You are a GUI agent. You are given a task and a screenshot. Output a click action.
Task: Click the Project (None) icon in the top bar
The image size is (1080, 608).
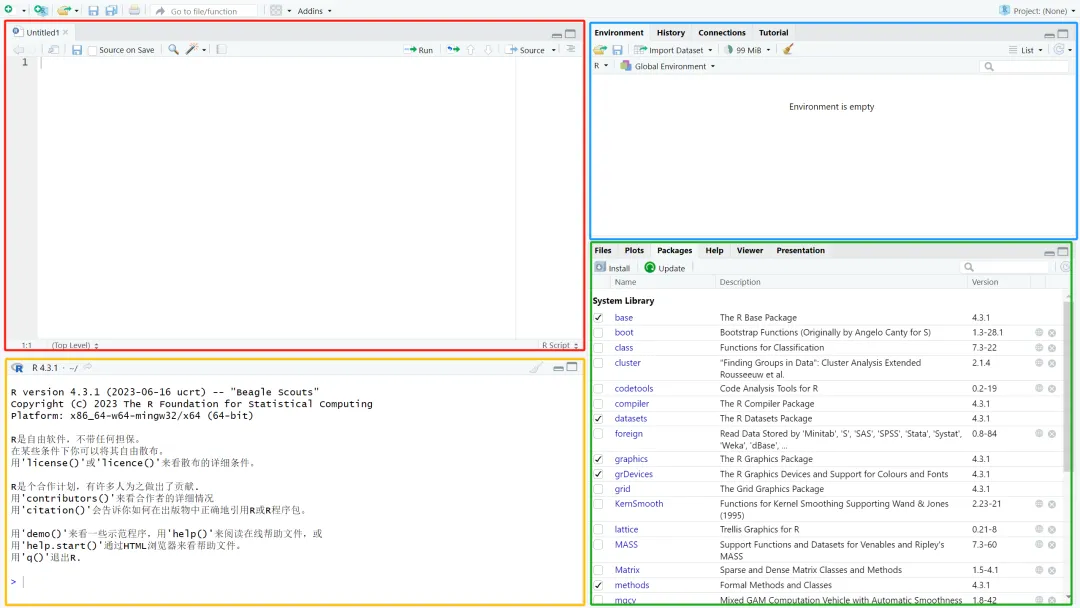pyautogui.click(x=1004, y=10)
